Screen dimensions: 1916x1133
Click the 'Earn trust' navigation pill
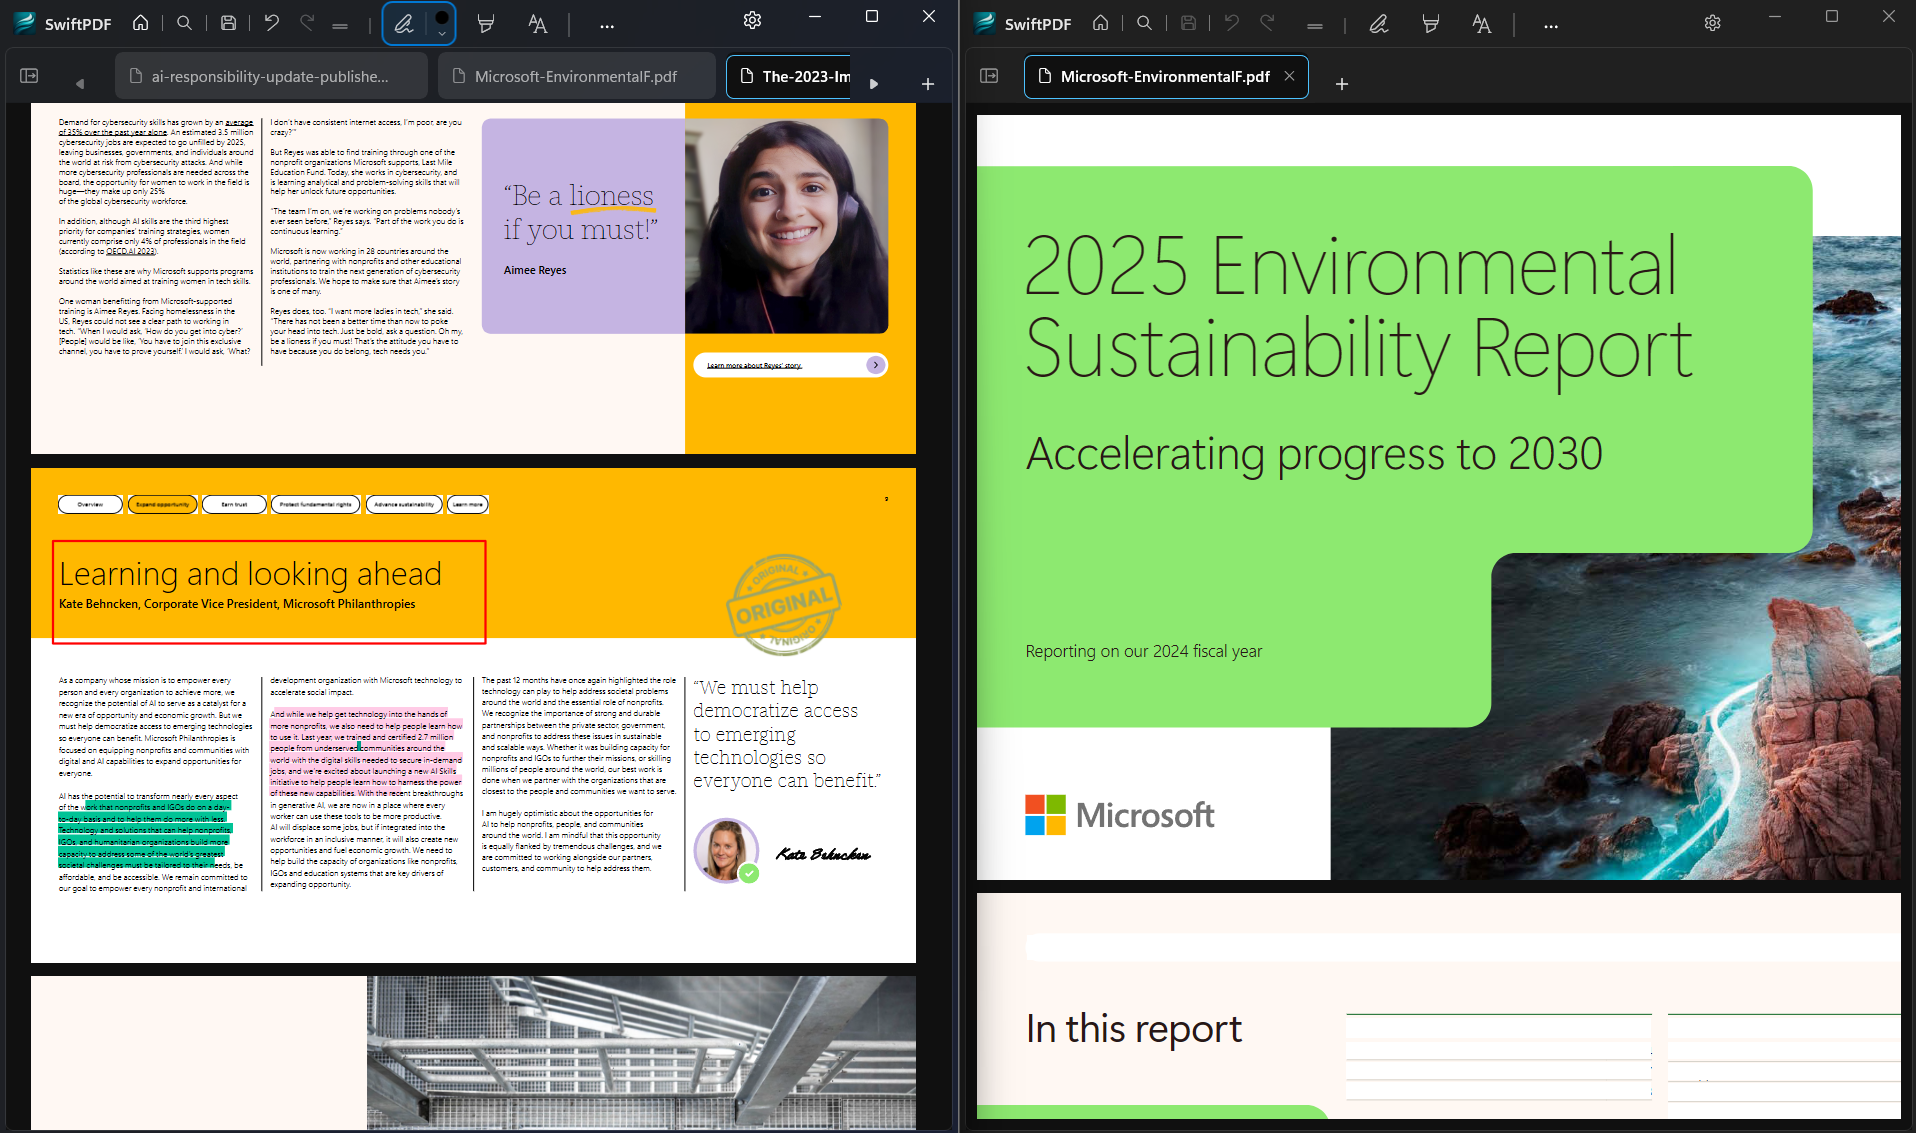pos(234,505)
